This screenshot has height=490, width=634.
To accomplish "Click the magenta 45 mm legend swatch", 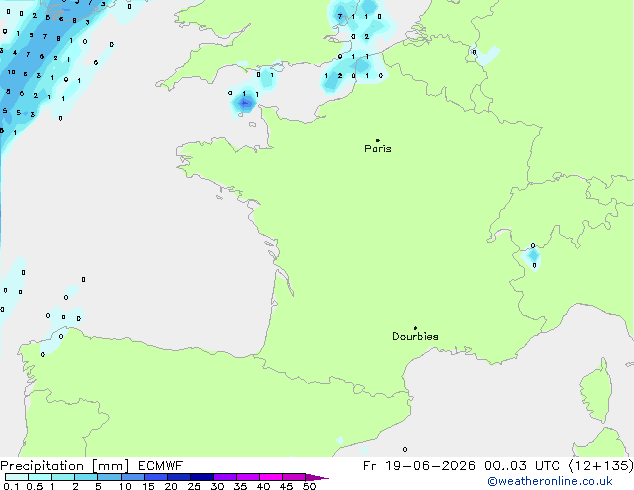I will [x=294, y=477].
